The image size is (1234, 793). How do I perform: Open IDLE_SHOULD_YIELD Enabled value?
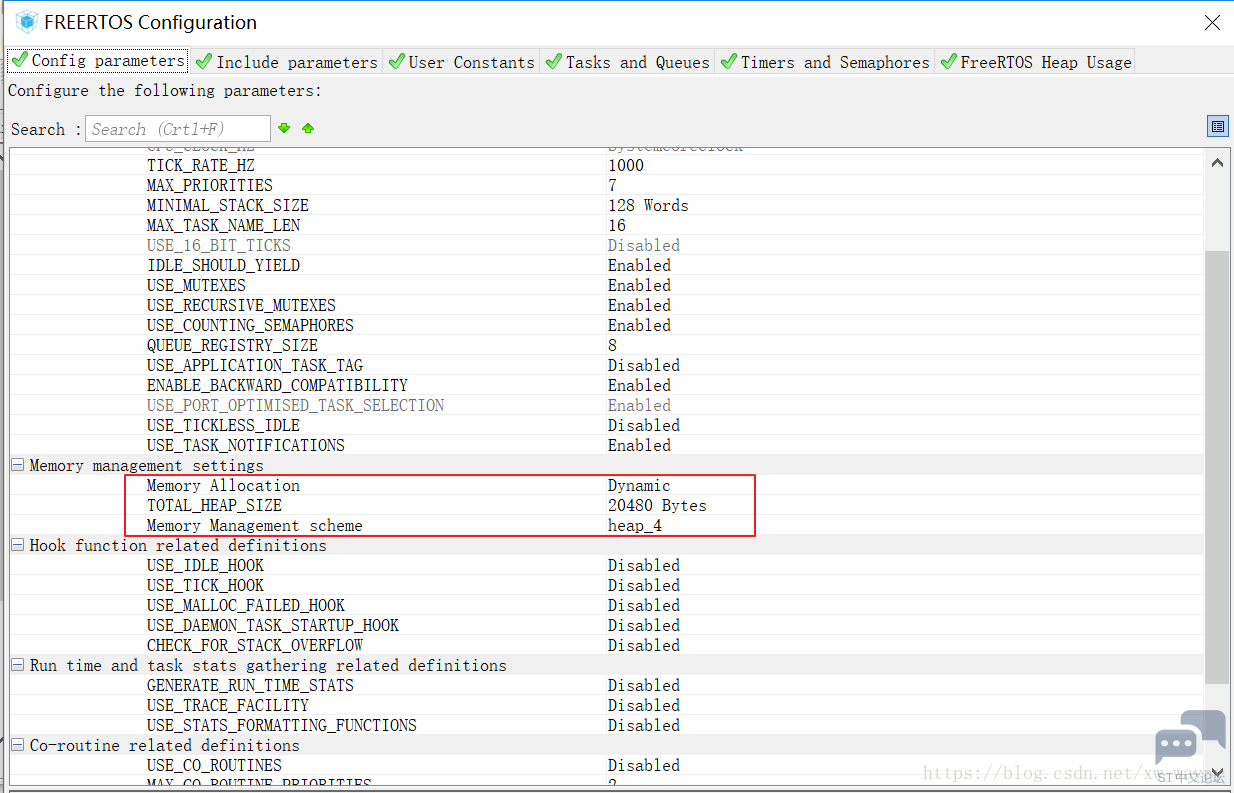639,265
